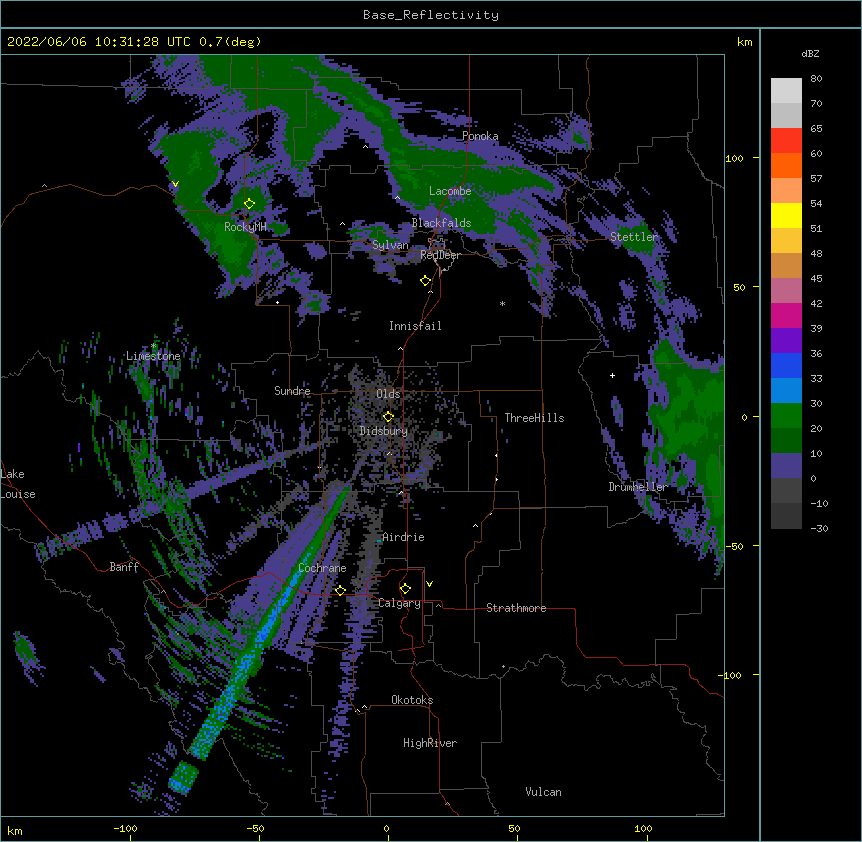The height and width of the screenshot is (842, 862).
Task: Click the yellow V marker northwest of RockyMH
Action: click(x=175, y=184)
